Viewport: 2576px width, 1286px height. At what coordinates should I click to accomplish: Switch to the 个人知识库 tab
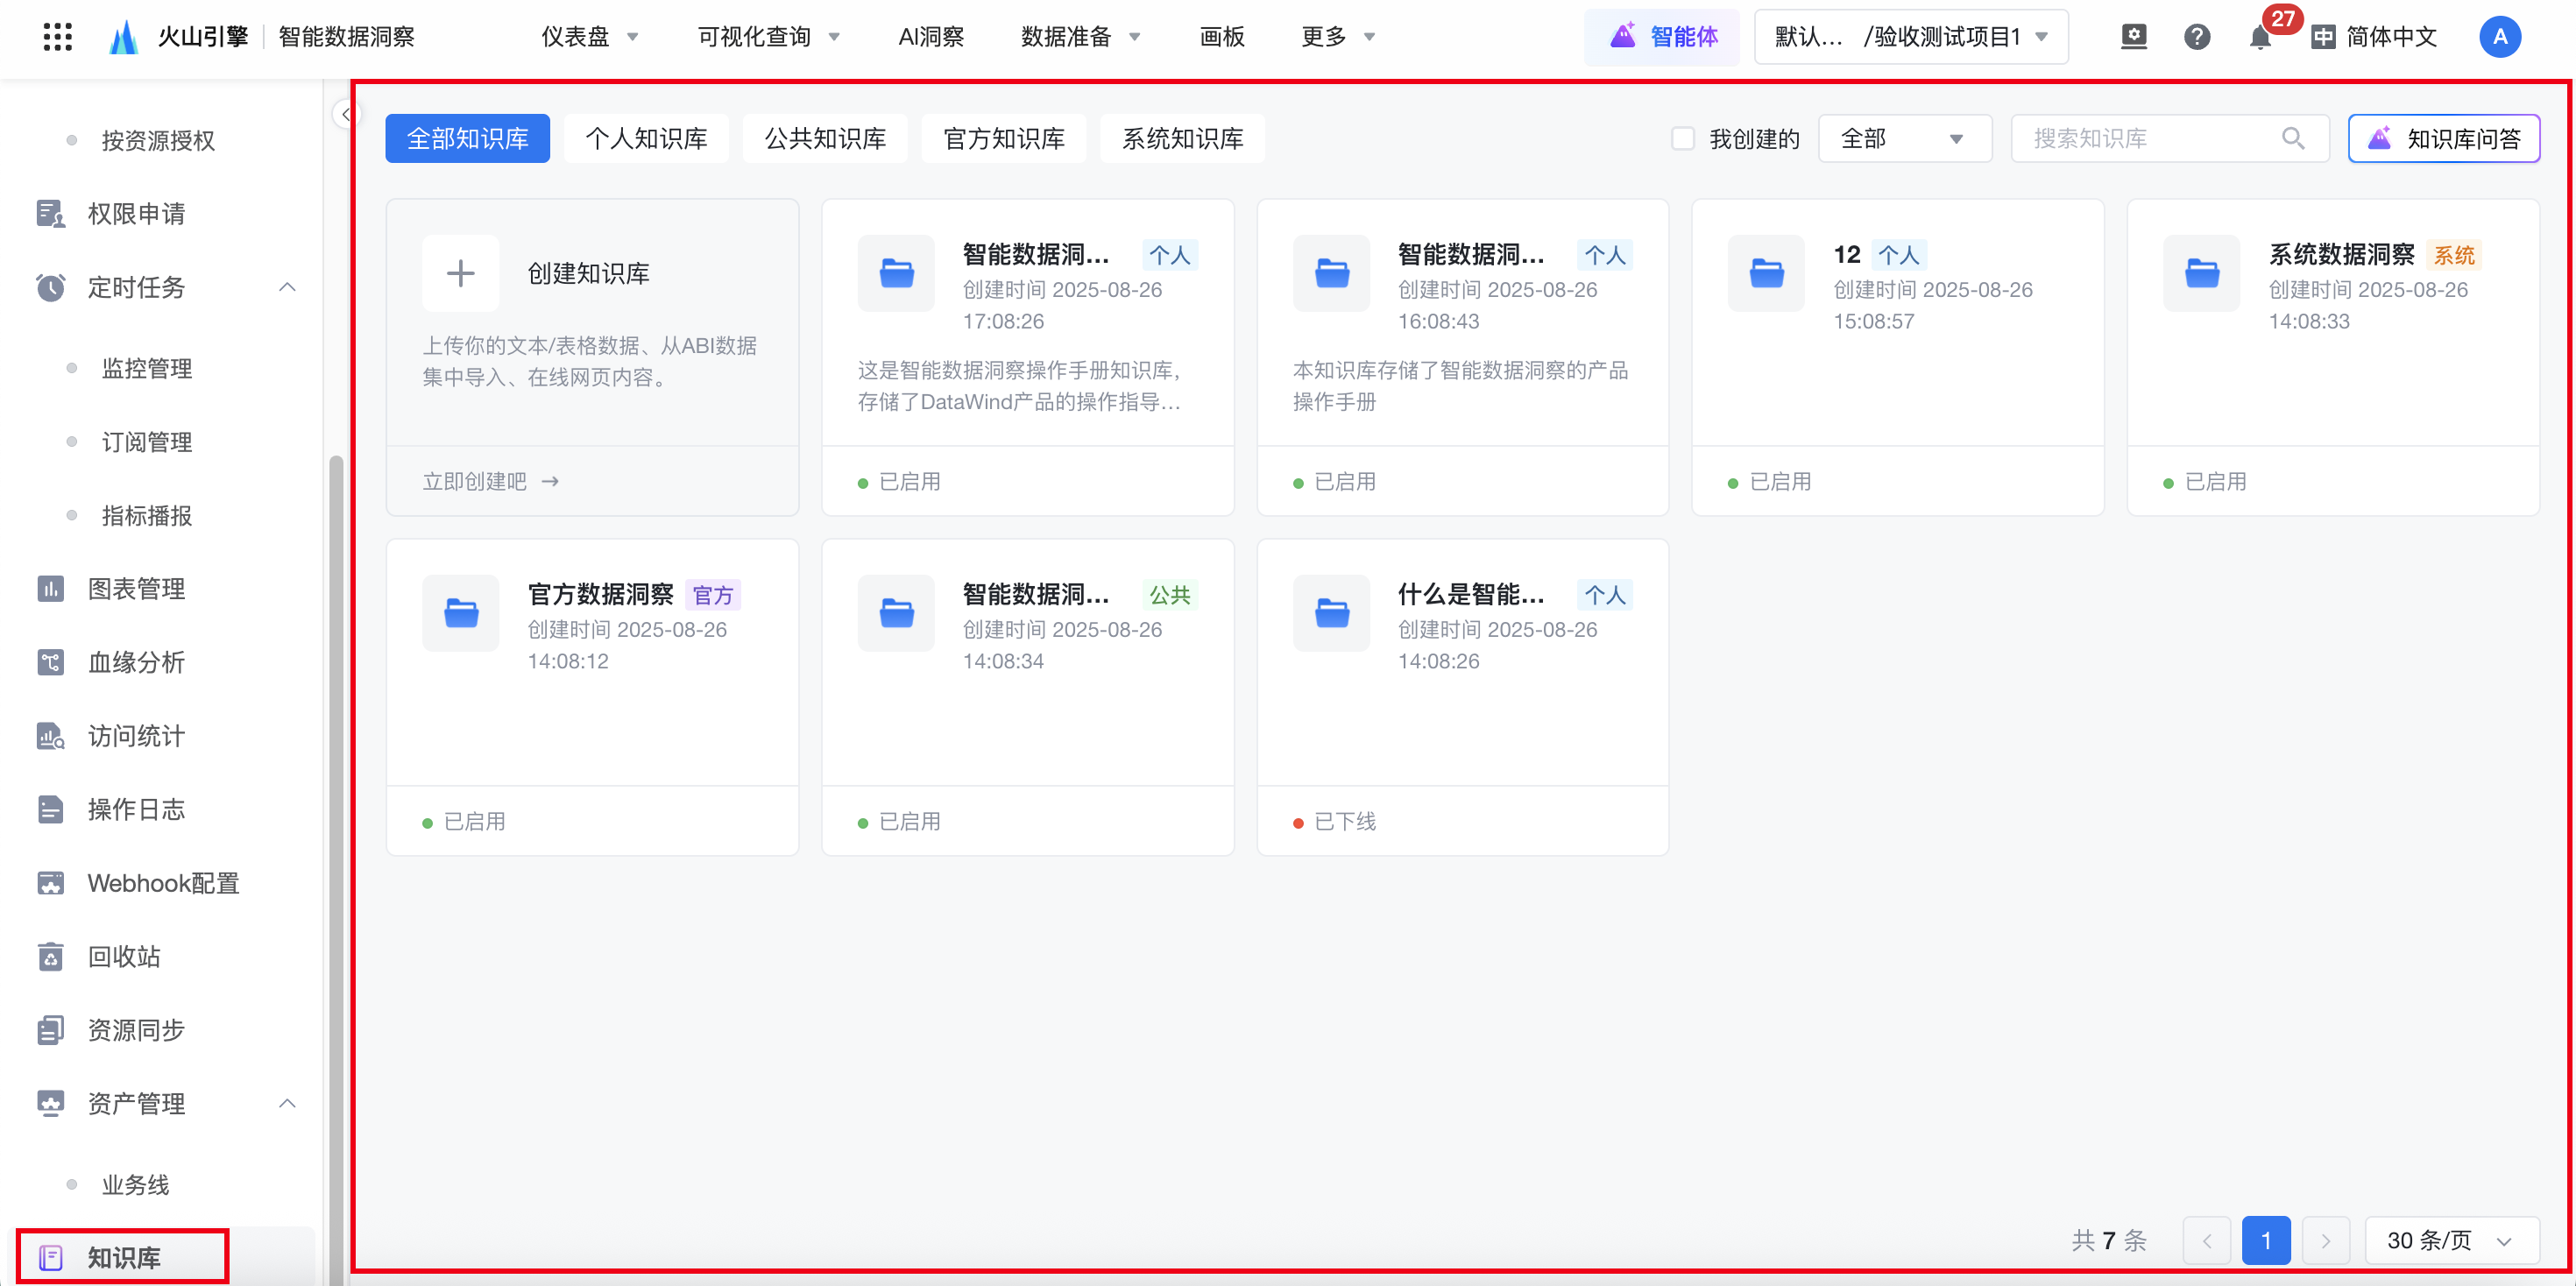pyautogui.click(x=646, y=139)
